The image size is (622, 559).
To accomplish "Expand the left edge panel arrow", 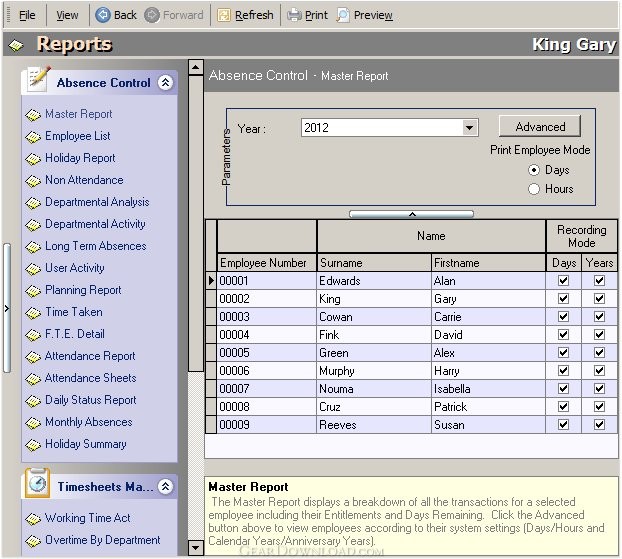I will click(6, 308).
